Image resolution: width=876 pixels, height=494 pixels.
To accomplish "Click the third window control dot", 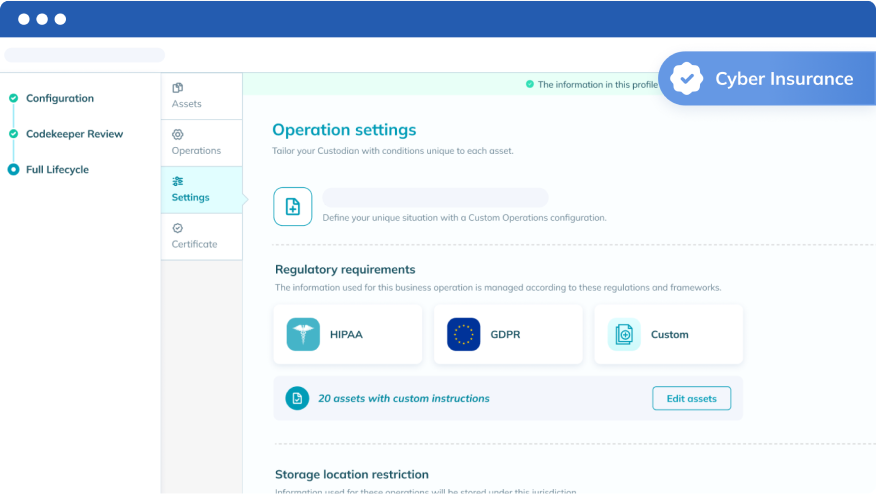I will (x=60, y=19).
